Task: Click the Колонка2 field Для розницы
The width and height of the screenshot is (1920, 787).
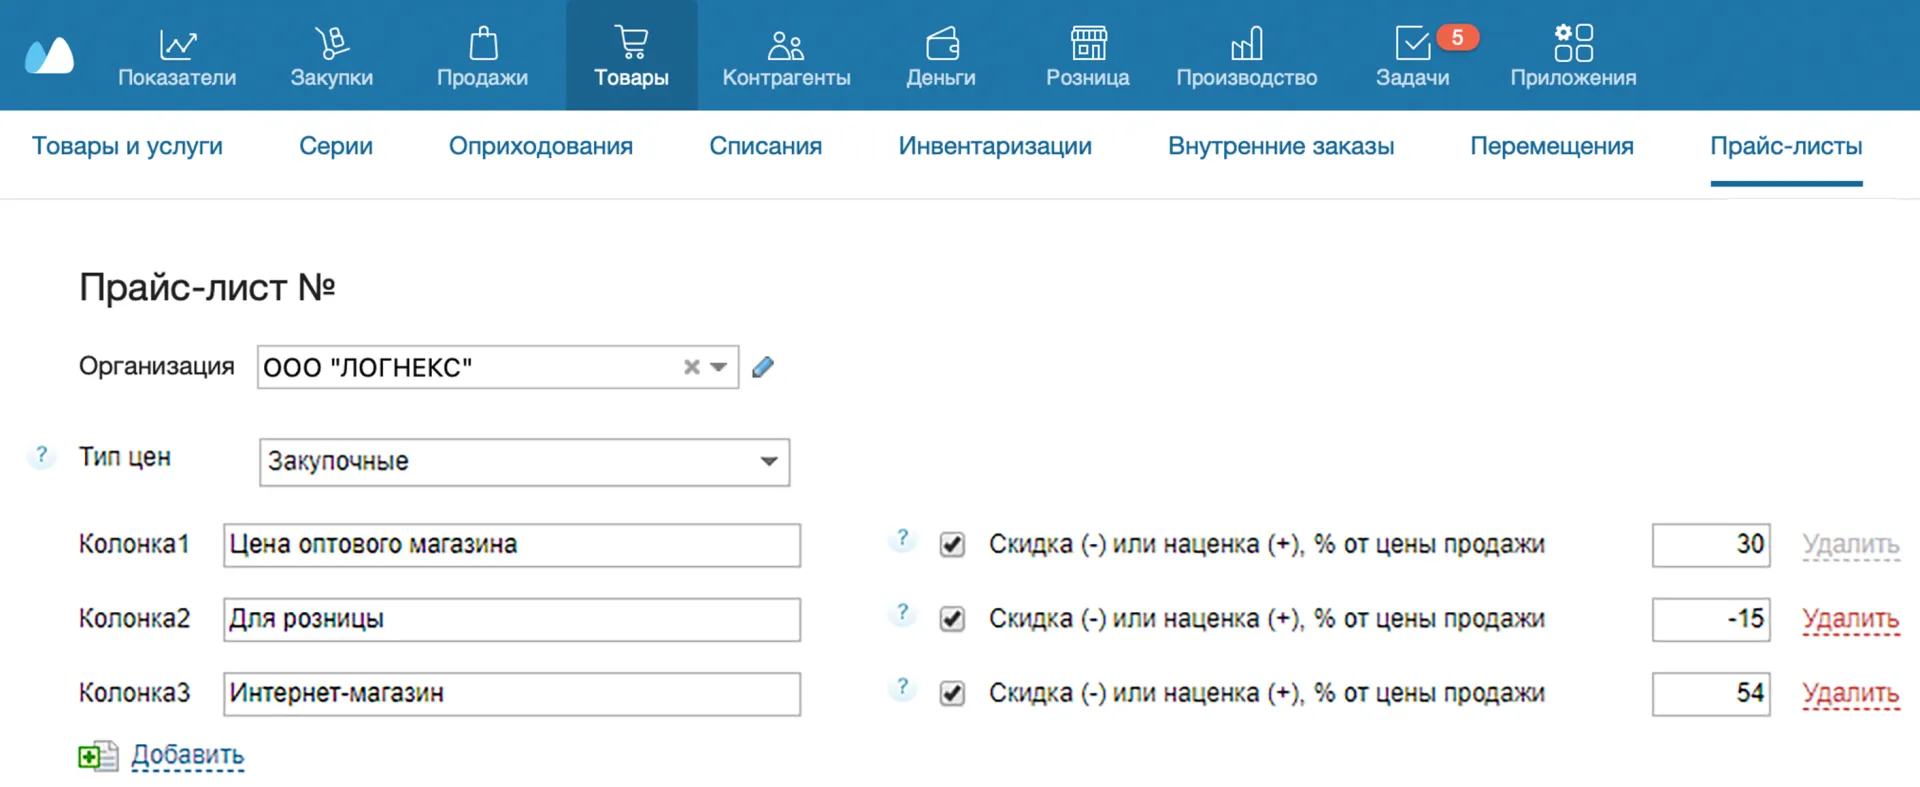Action: coord(512,619)
